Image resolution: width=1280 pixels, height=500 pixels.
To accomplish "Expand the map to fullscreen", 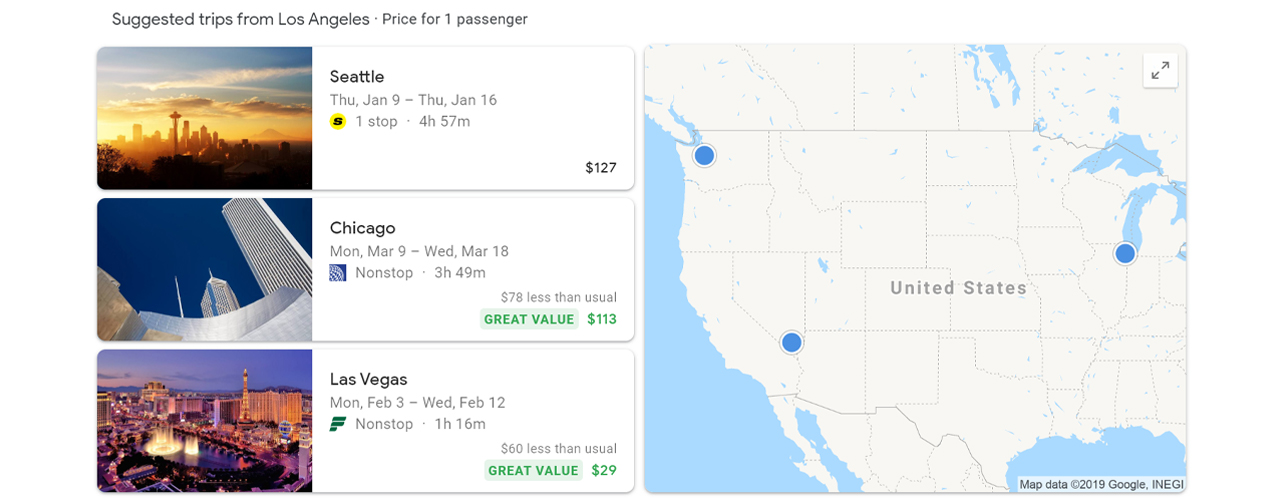I will point(1160,71).
